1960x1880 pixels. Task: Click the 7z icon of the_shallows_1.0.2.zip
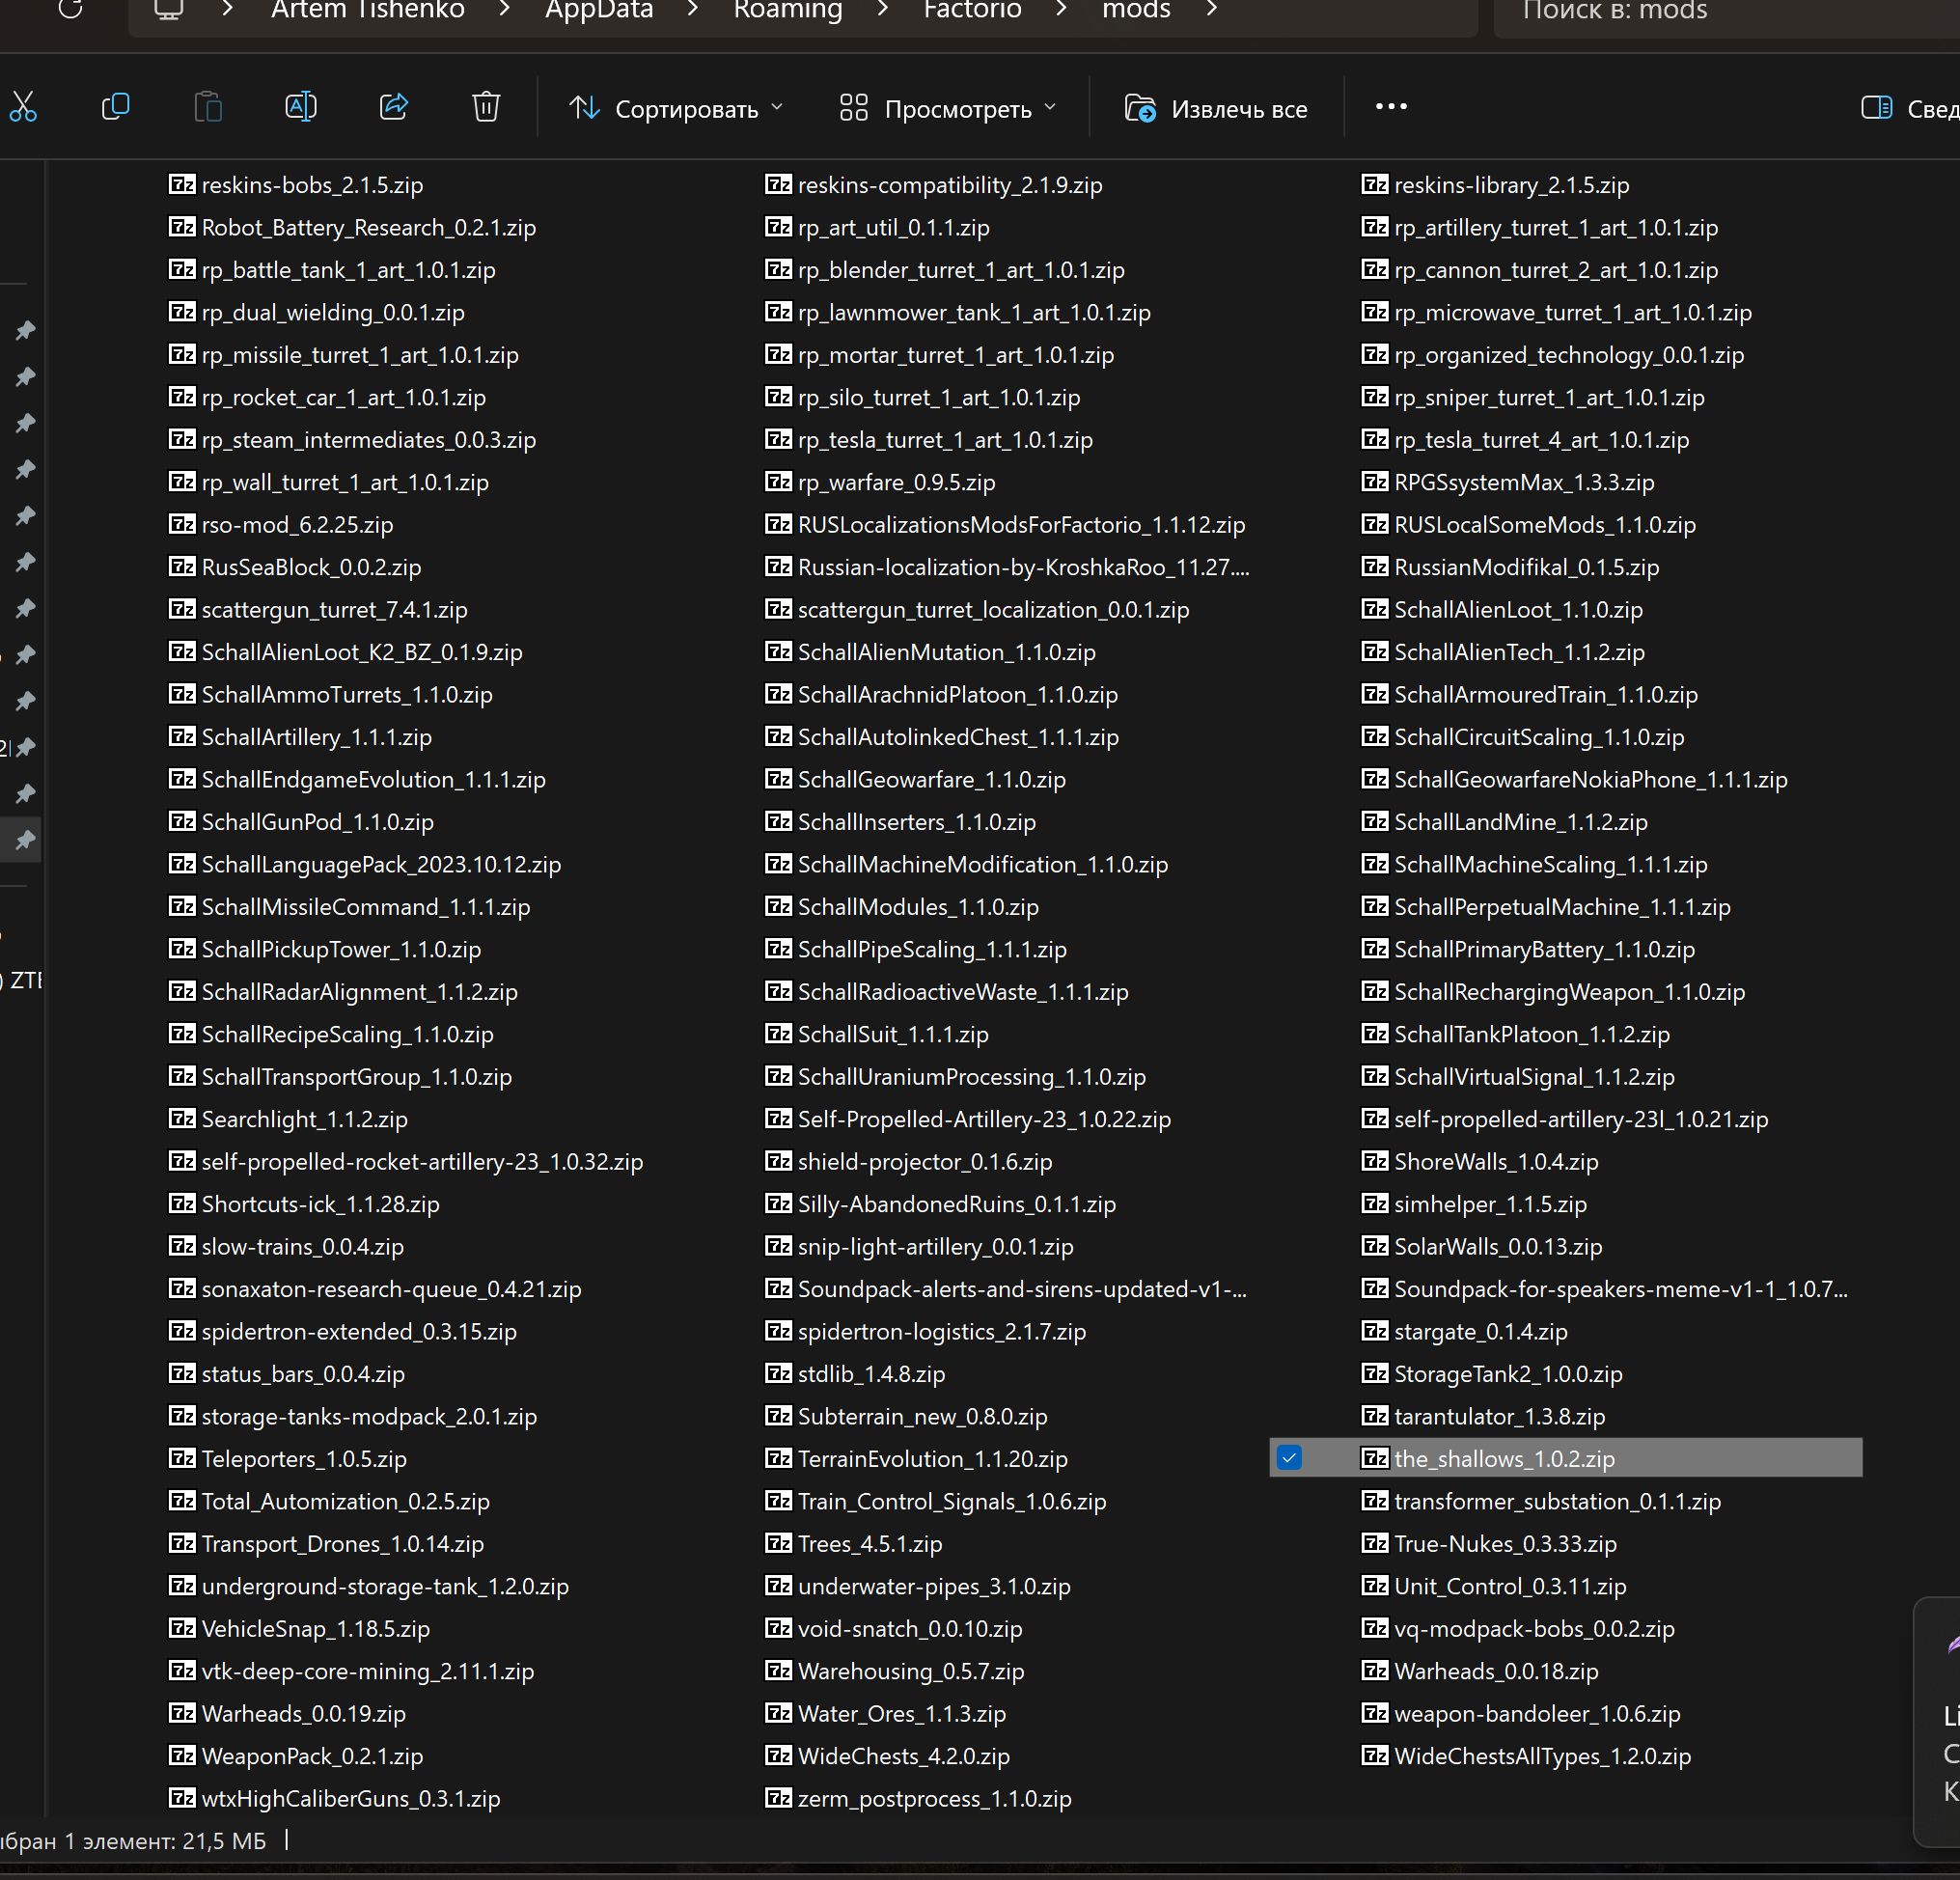(1375, 1458)
